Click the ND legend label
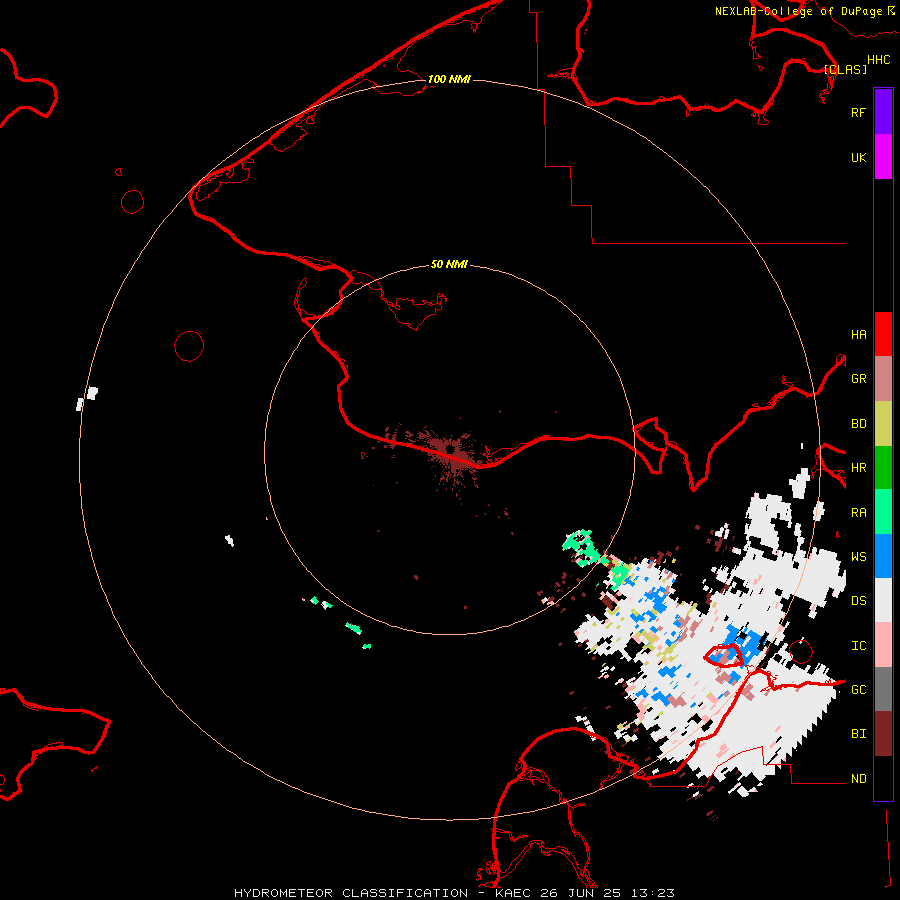The image size is (900, 900). click(x=858, y=779)
